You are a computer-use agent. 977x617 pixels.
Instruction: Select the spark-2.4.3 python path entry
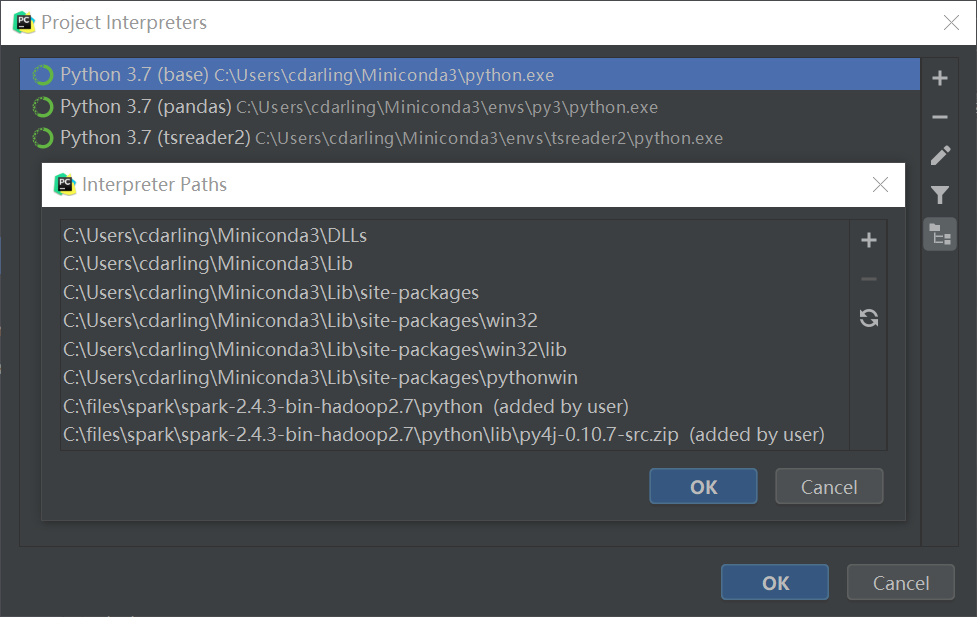point(345,407)
